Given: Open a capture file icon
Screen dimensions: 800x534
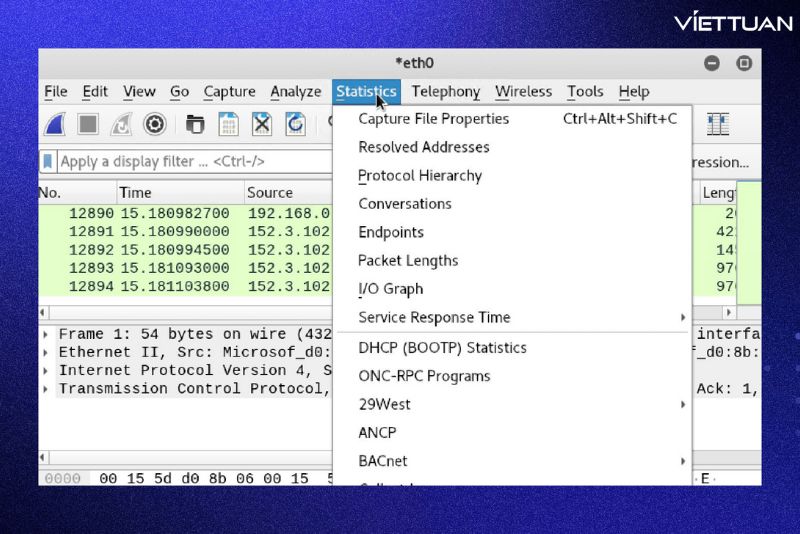Looking at the screenshot, I should click(195, 124).
